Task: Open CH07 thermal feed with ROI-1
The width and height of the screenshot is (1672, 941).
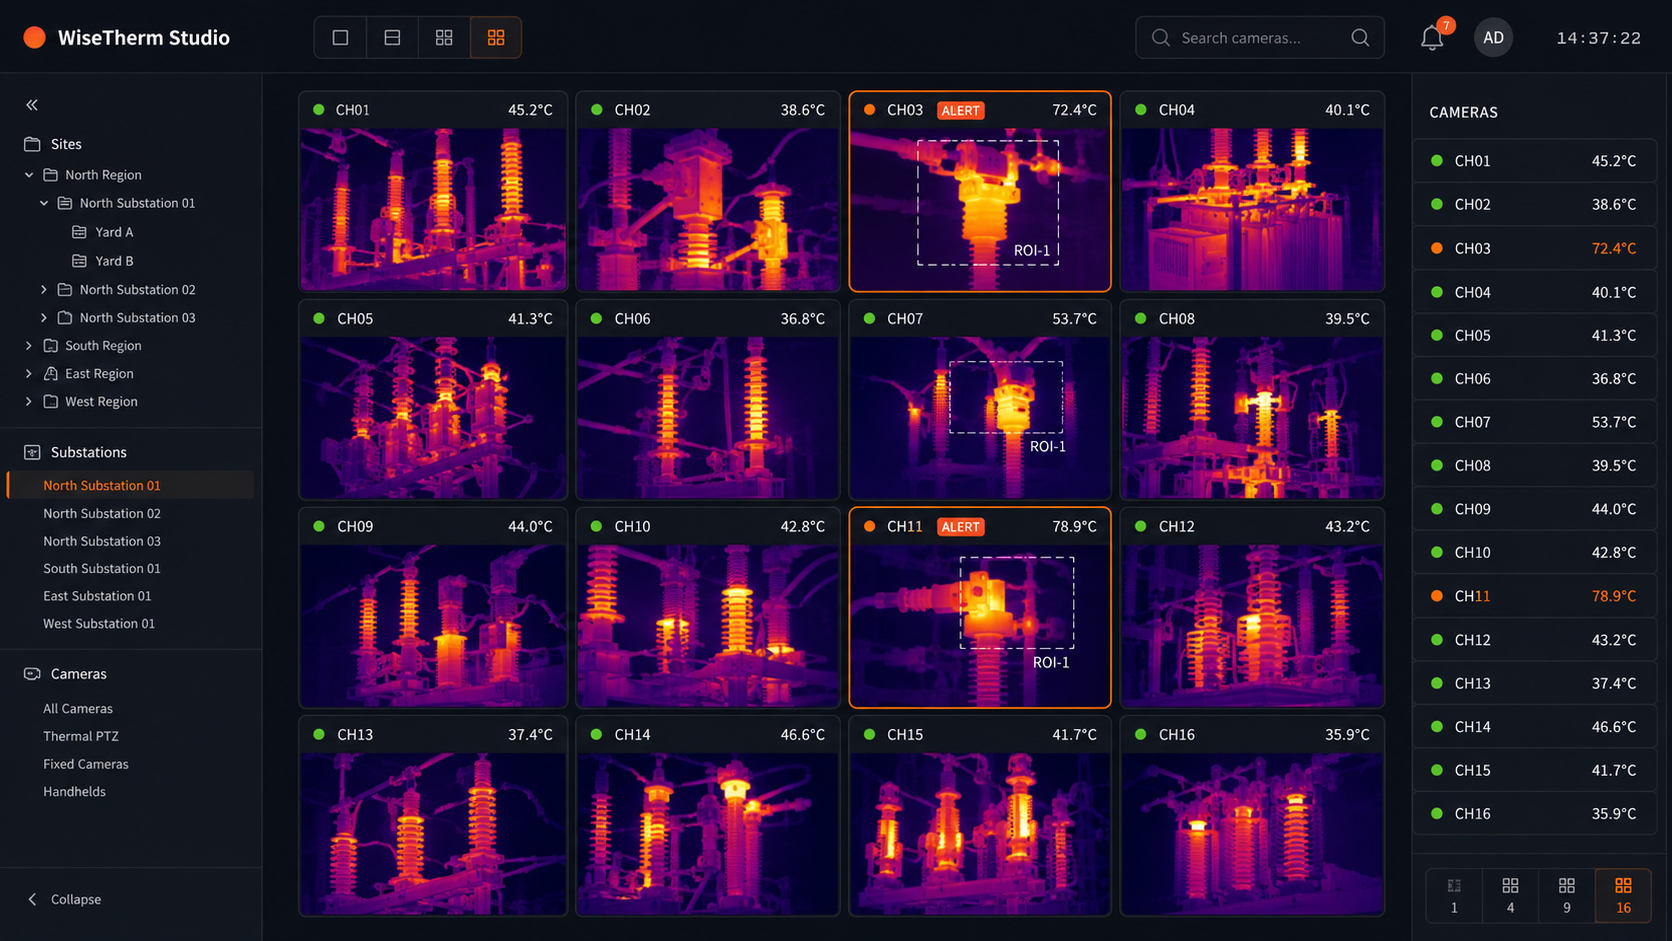Action: [x=980, y=417]
